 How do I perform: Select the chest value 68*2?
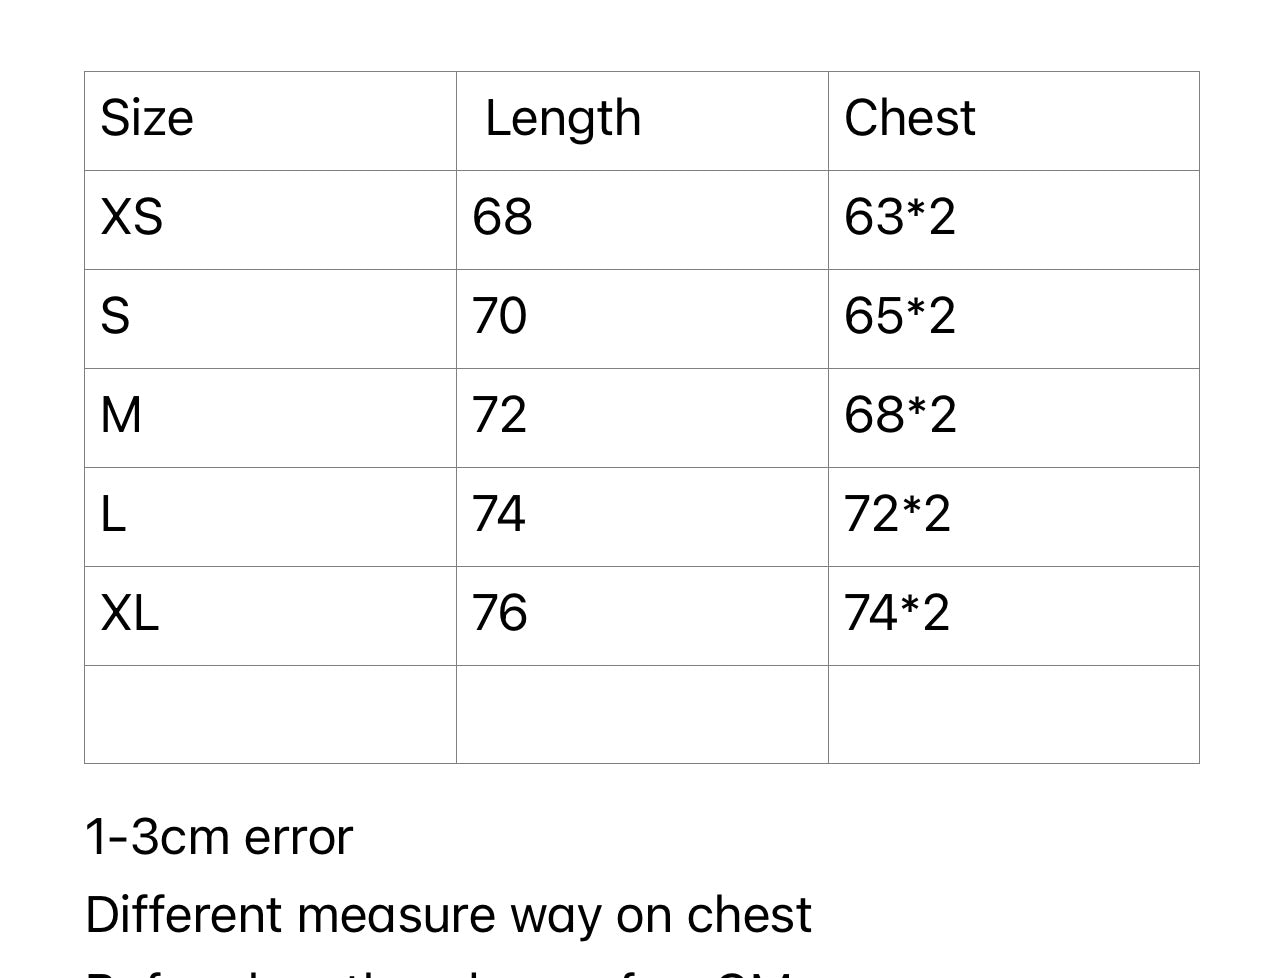click(899, 415)
